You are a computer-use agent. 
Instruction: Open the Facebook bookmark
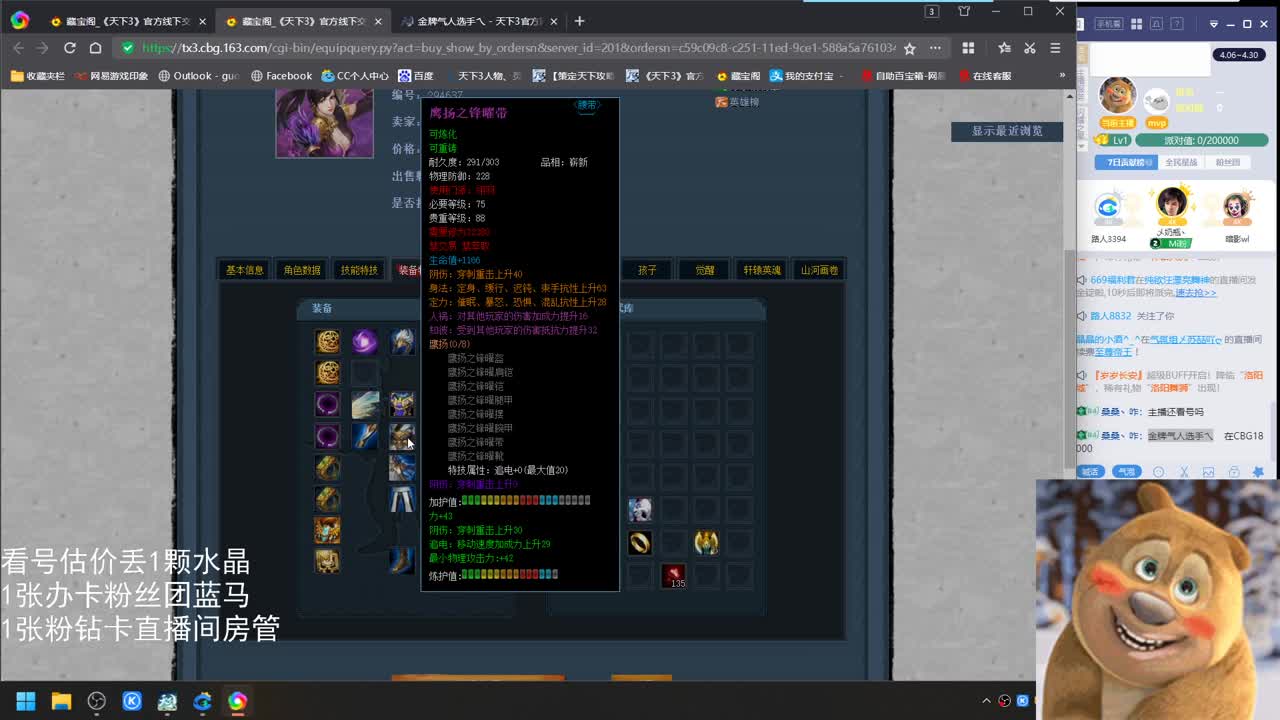pyautogui.click(x=281, y=76)
